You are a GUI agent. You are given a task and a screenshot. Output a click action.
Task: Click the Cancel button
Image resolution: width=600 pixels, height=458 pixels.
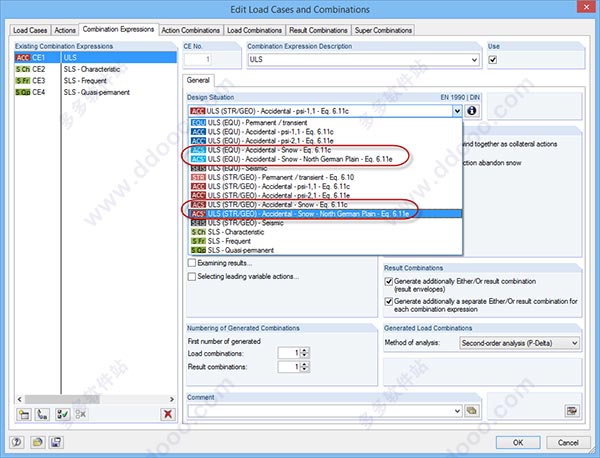[x=568, y=443]
